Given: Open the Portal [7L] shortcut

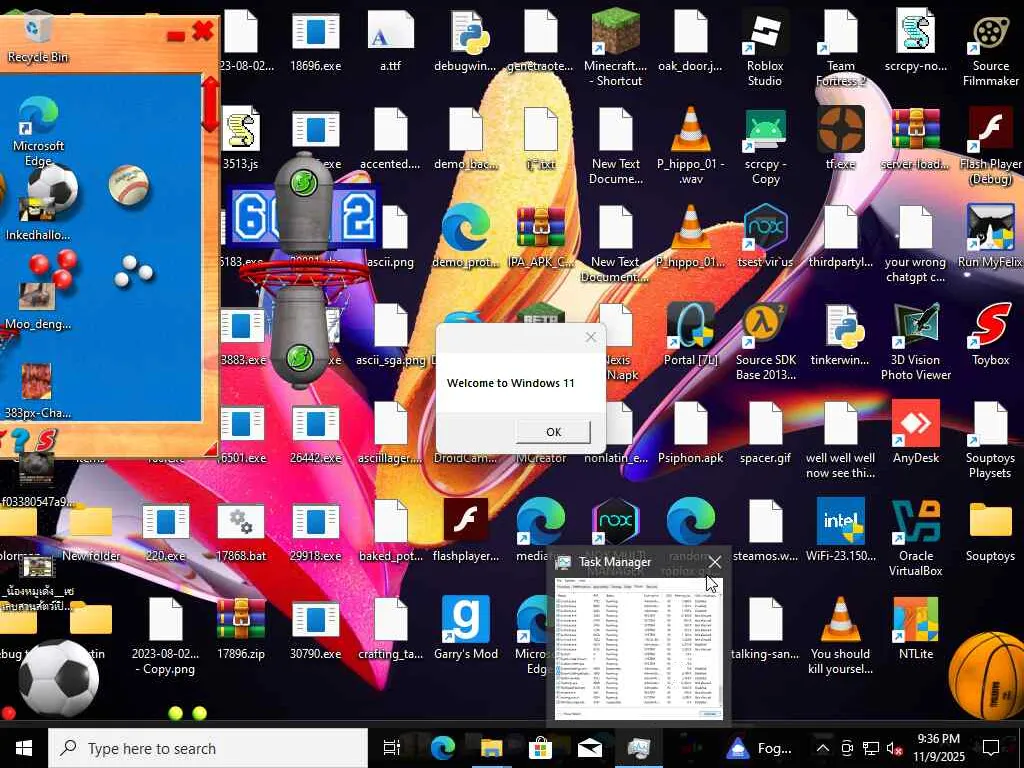Looking at the screenshot, I should pyautogui.click(x=690, y=335).
